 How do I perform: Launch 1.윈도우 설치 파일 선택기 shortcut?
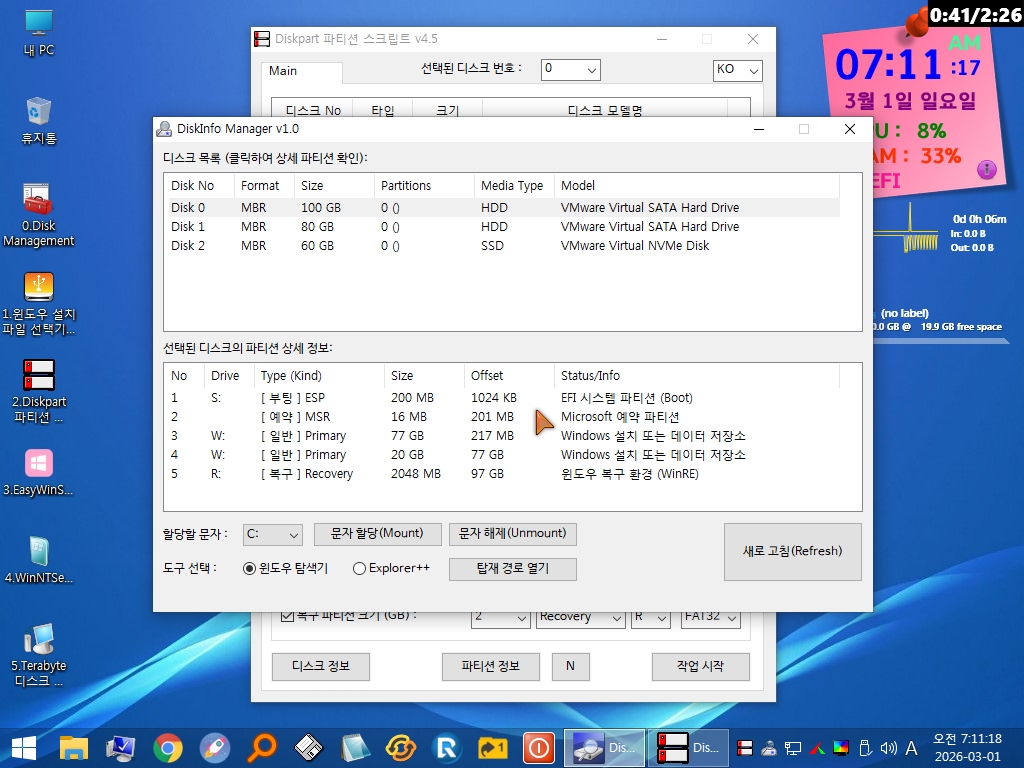[x=39, y=304]
